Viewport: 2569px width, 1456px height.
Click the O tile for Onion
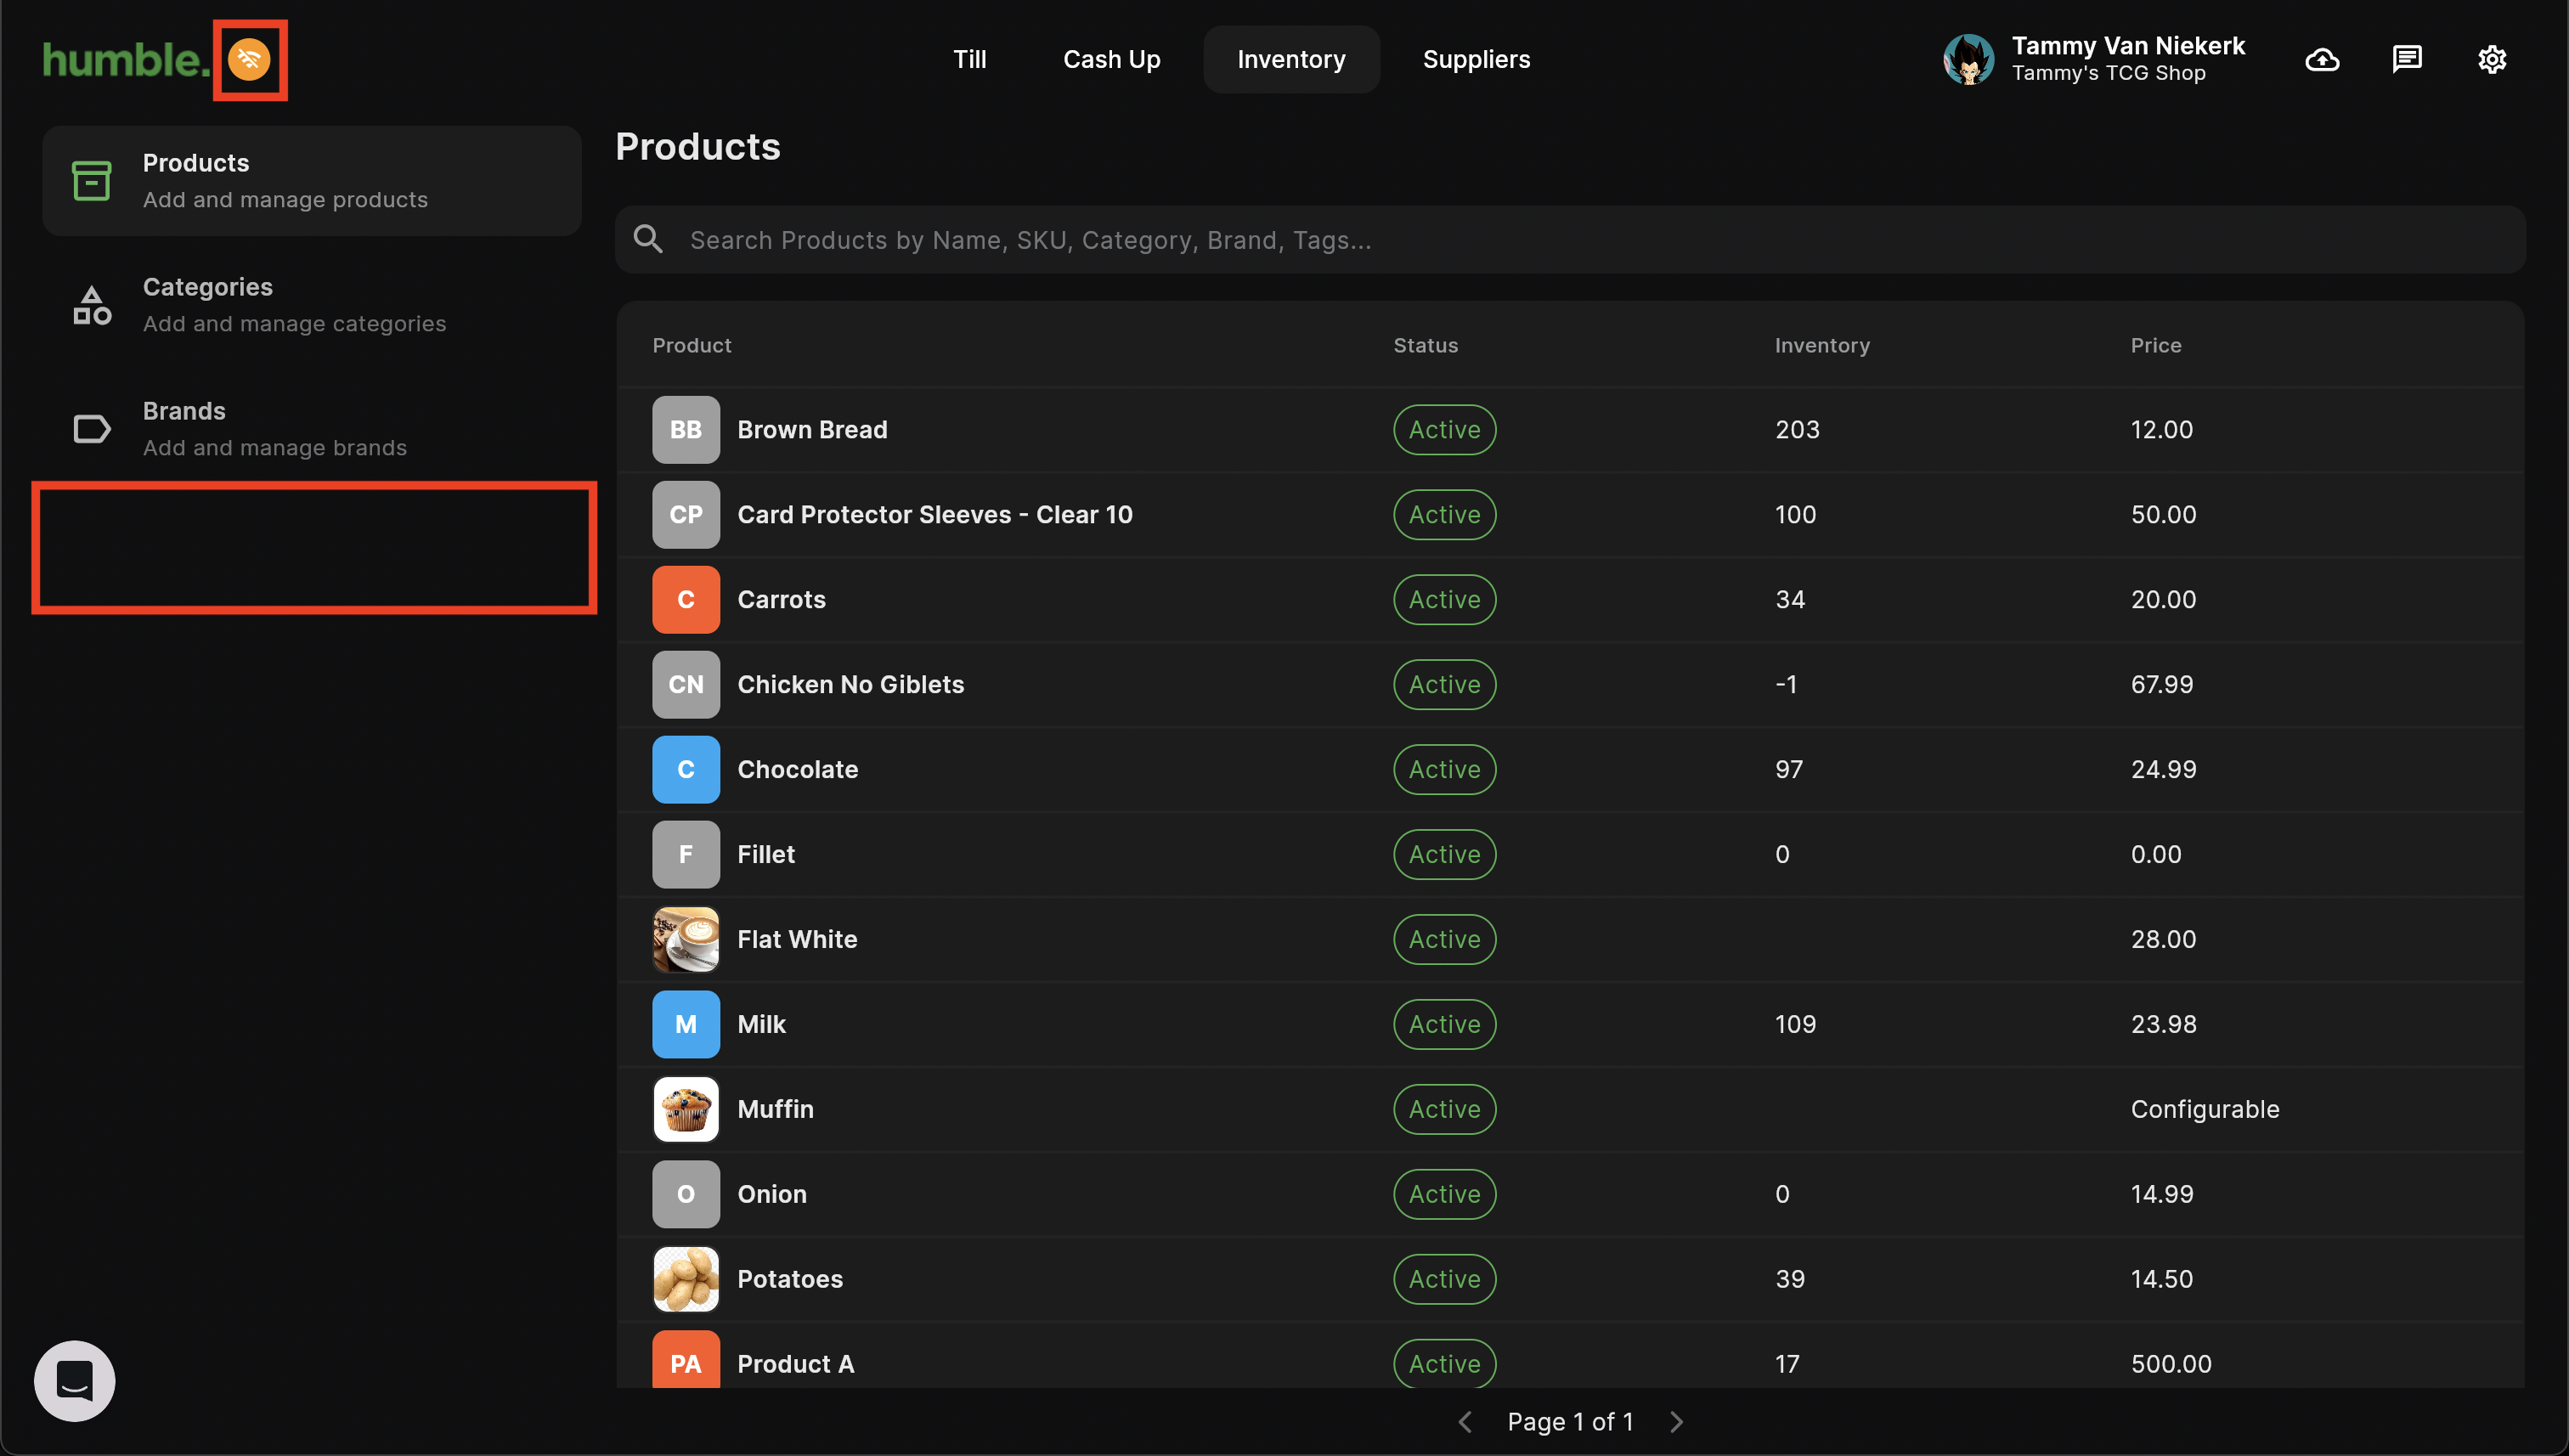click(686, 1194)
